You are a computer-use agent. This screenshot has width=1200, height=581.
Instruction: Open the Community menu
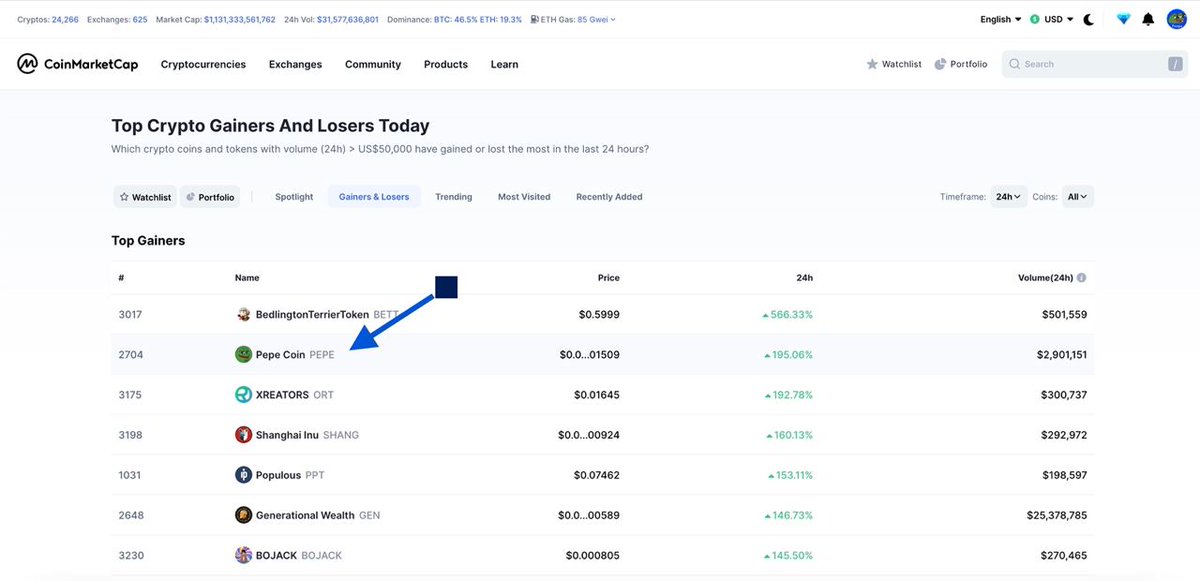372,63
